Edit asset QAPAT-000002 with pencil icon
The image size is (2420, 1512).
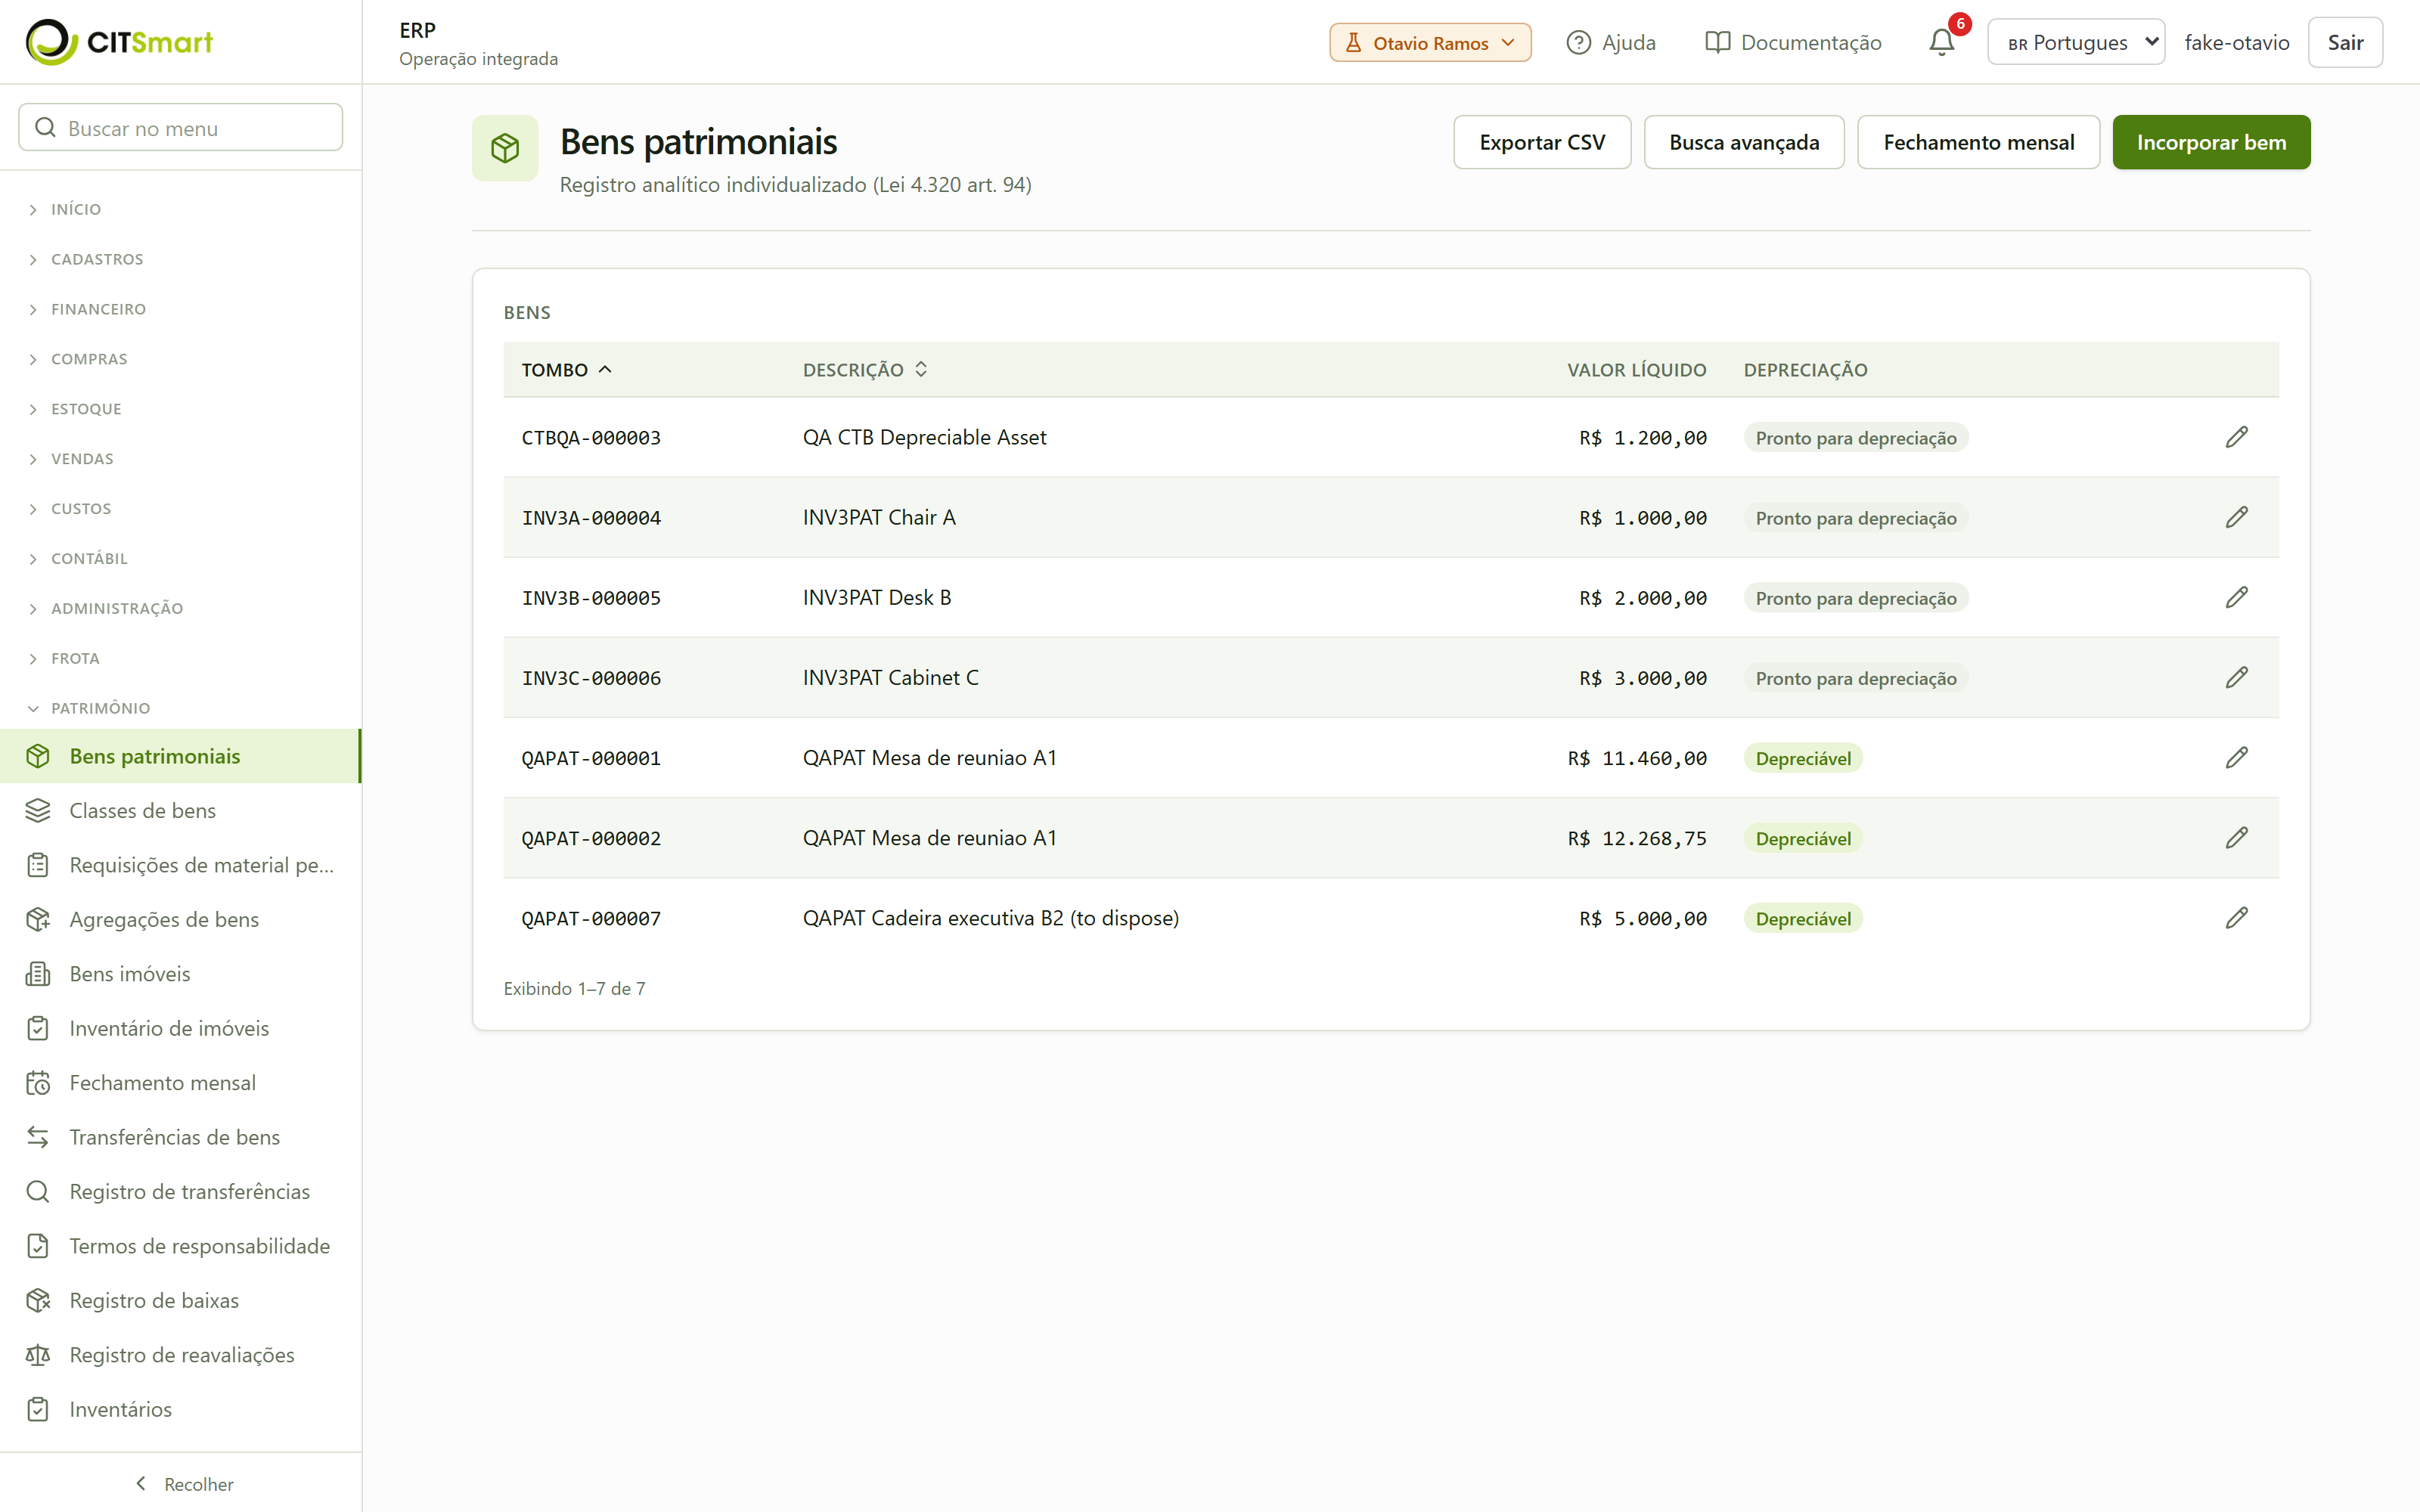click(x=2237, y=837)
